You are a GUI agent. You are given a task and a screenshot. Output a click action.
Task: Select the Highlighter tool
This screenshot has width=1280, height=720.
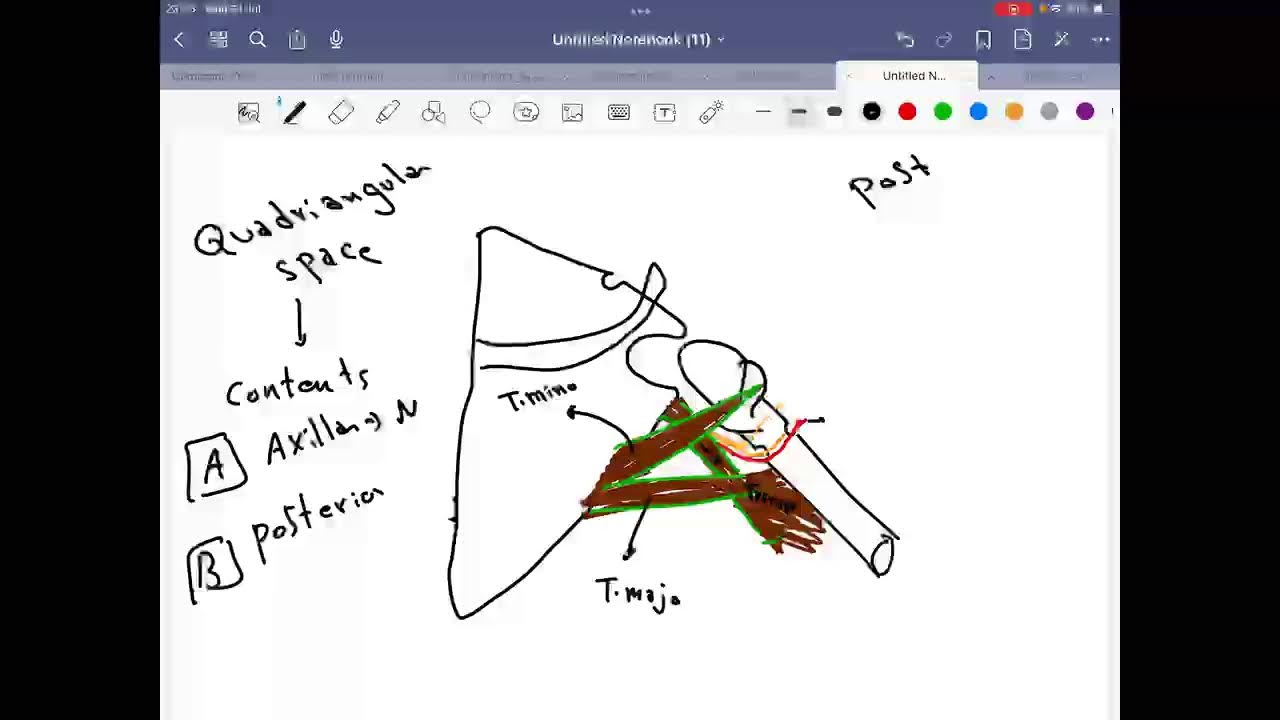(x=388, y=113)
